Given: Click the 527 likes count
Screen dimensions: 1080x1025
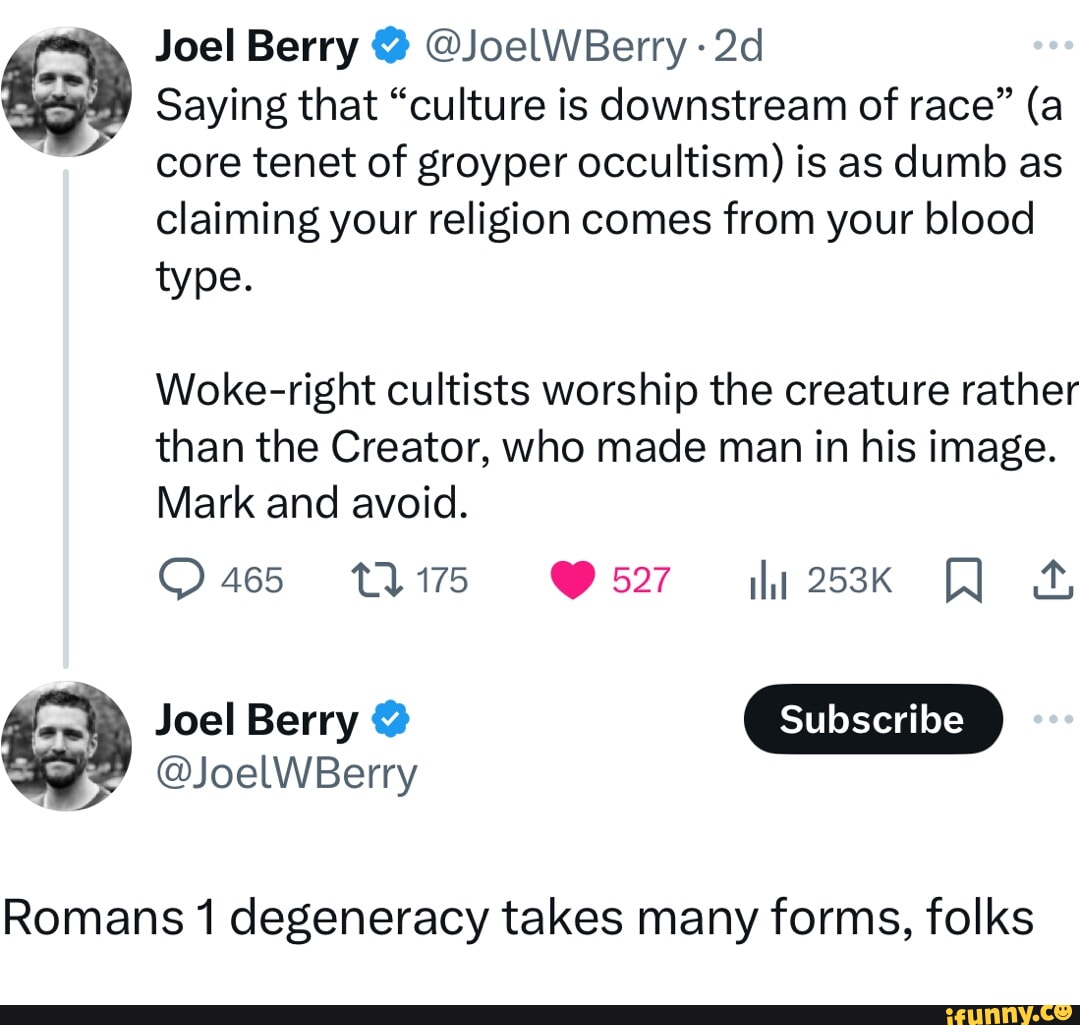Looking at the screenshot, I should (x=640, y=580).
